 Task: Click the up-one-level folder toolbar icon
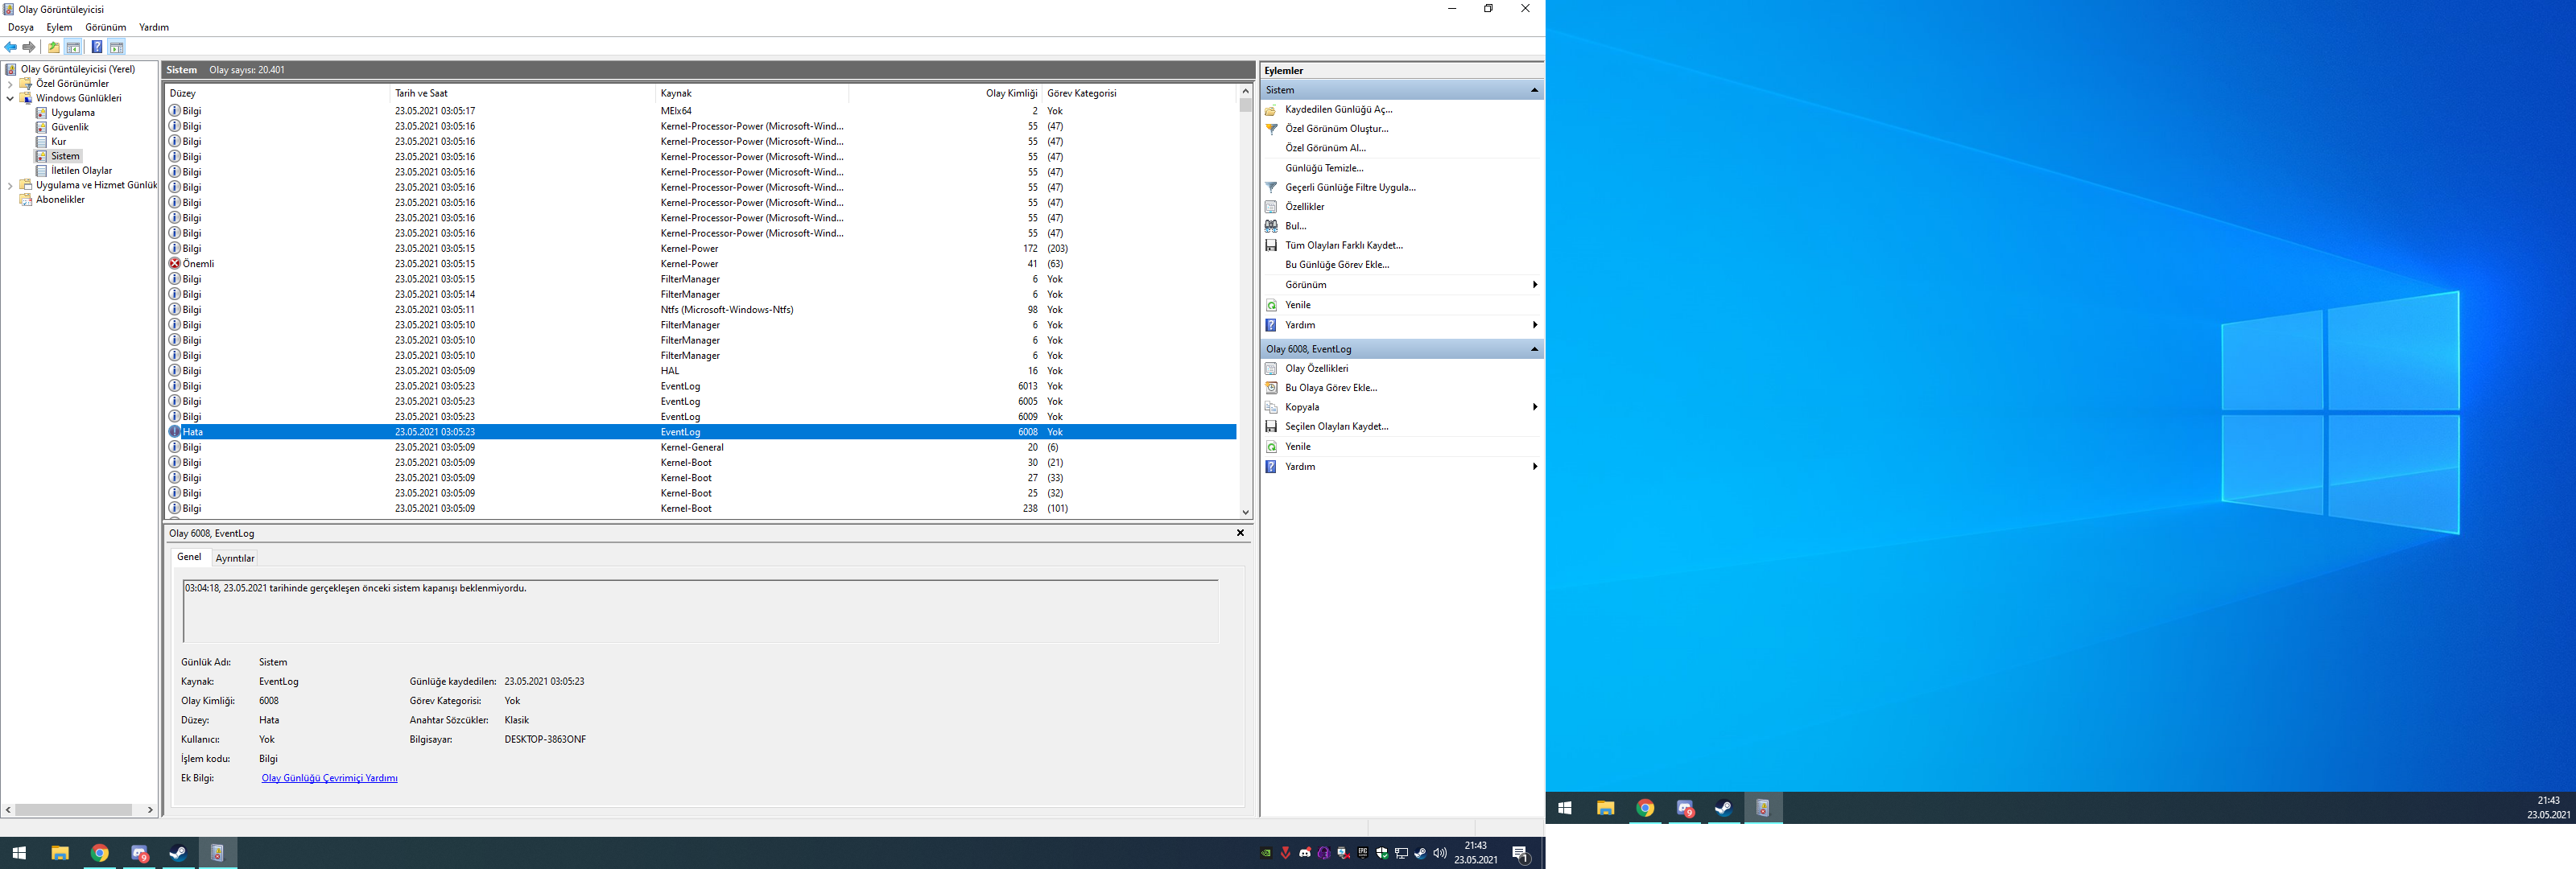click(x=54, y=47)
